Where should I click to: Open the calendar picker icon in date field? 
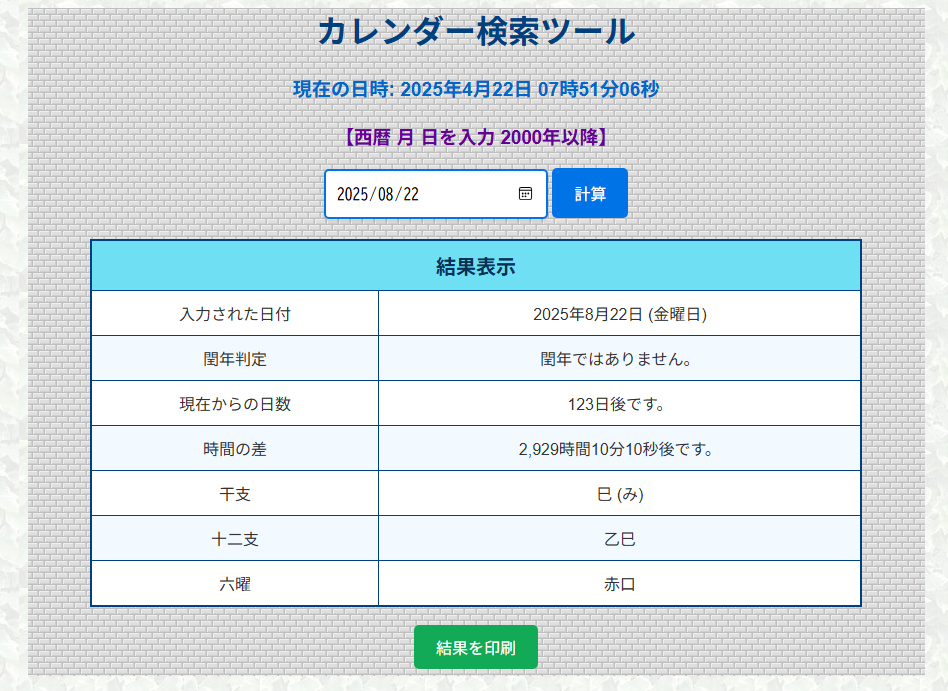click(525, 194)
